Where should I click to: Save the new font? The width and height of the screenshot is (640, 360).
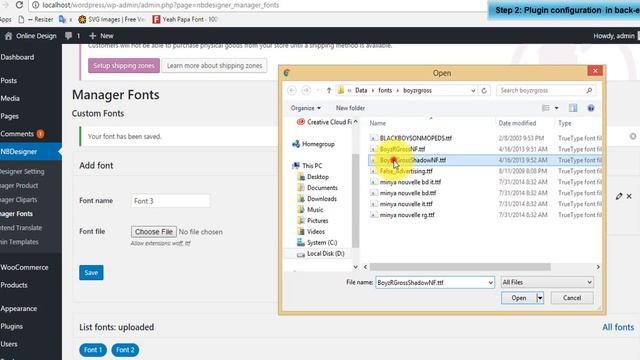[91, 273]
